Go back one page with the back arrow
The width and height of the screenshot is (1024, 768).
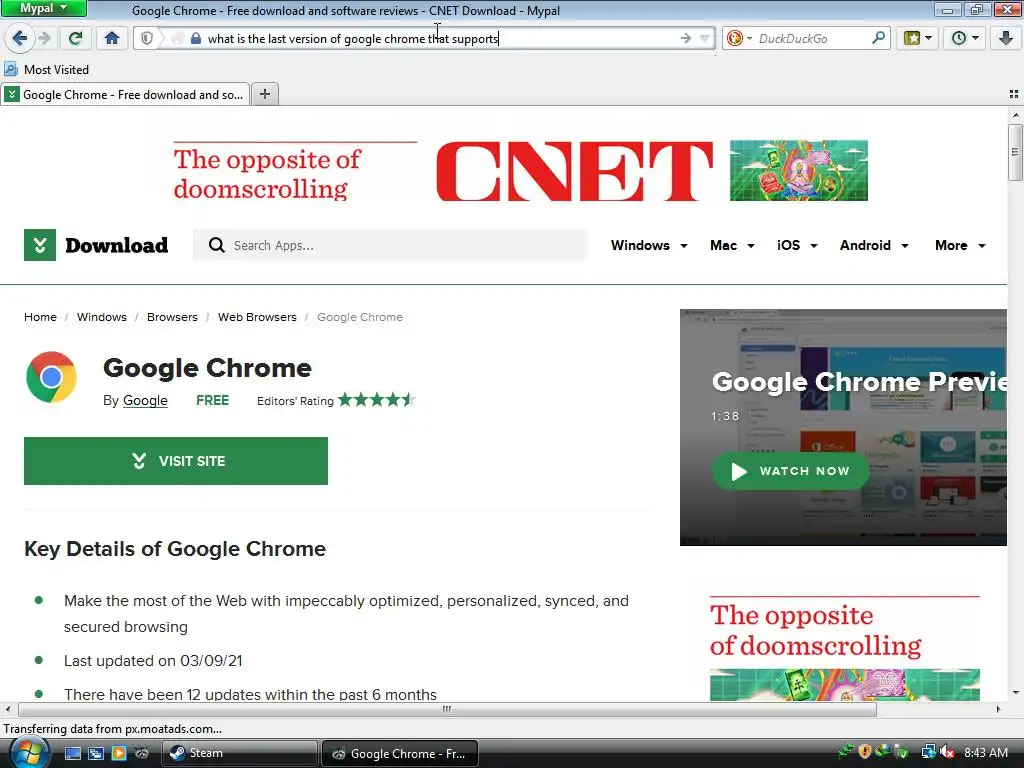(x=20, y=38)
